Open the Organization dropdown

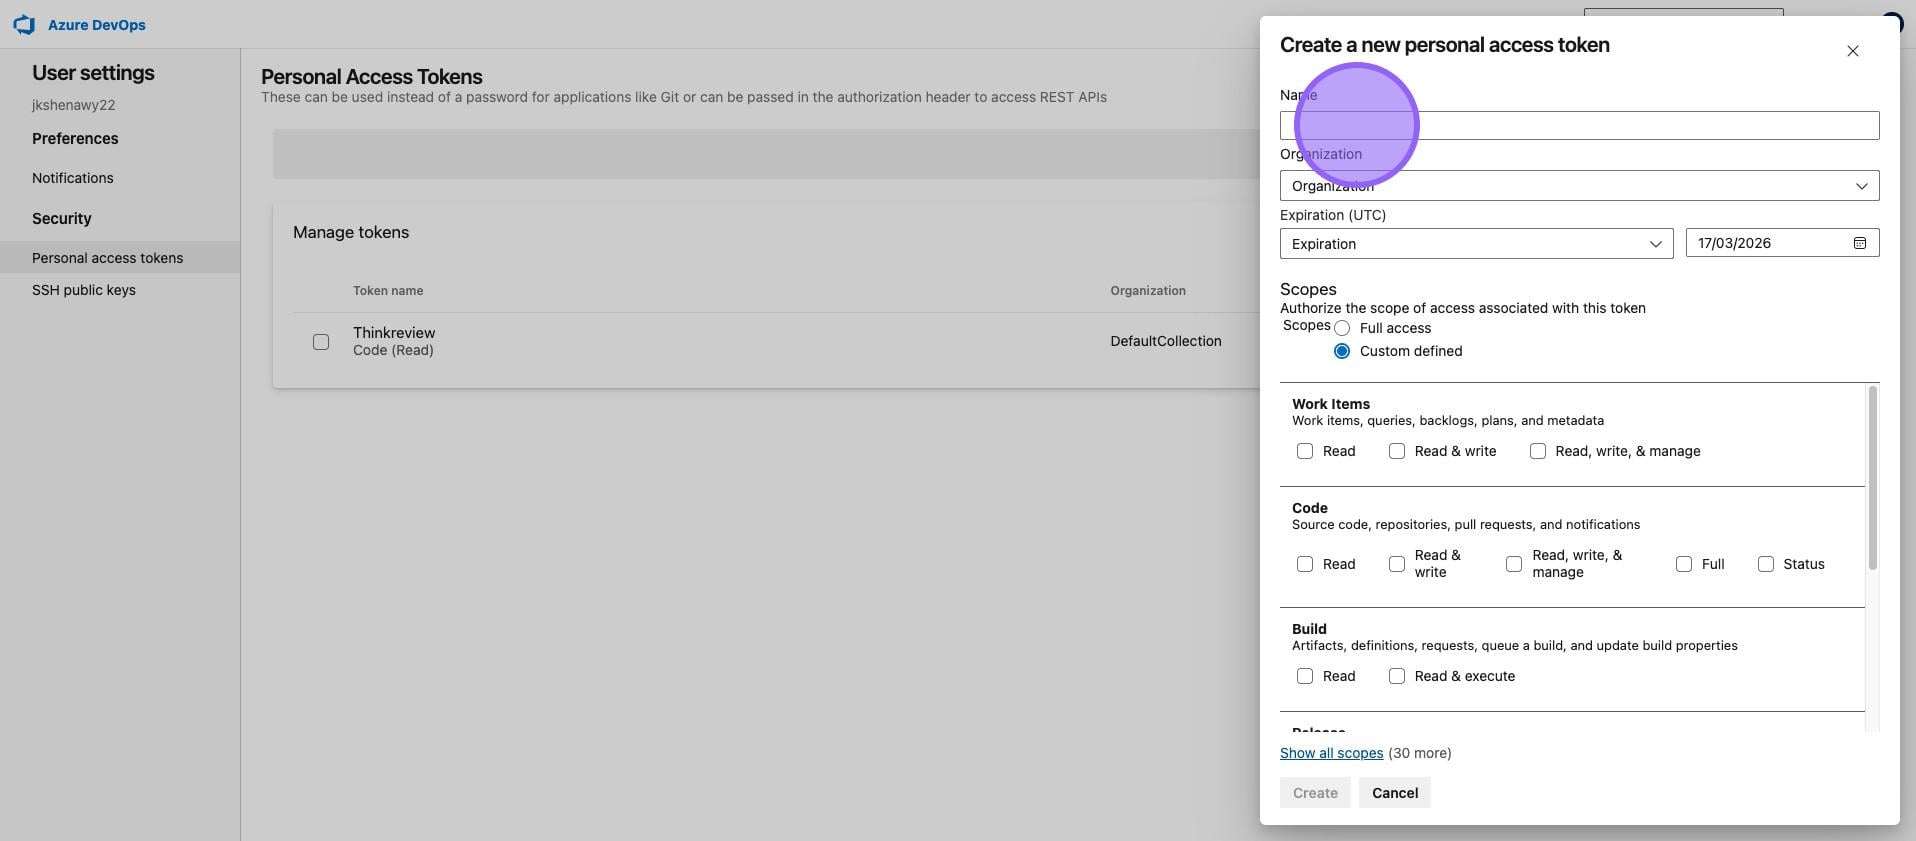point(1579,185)
